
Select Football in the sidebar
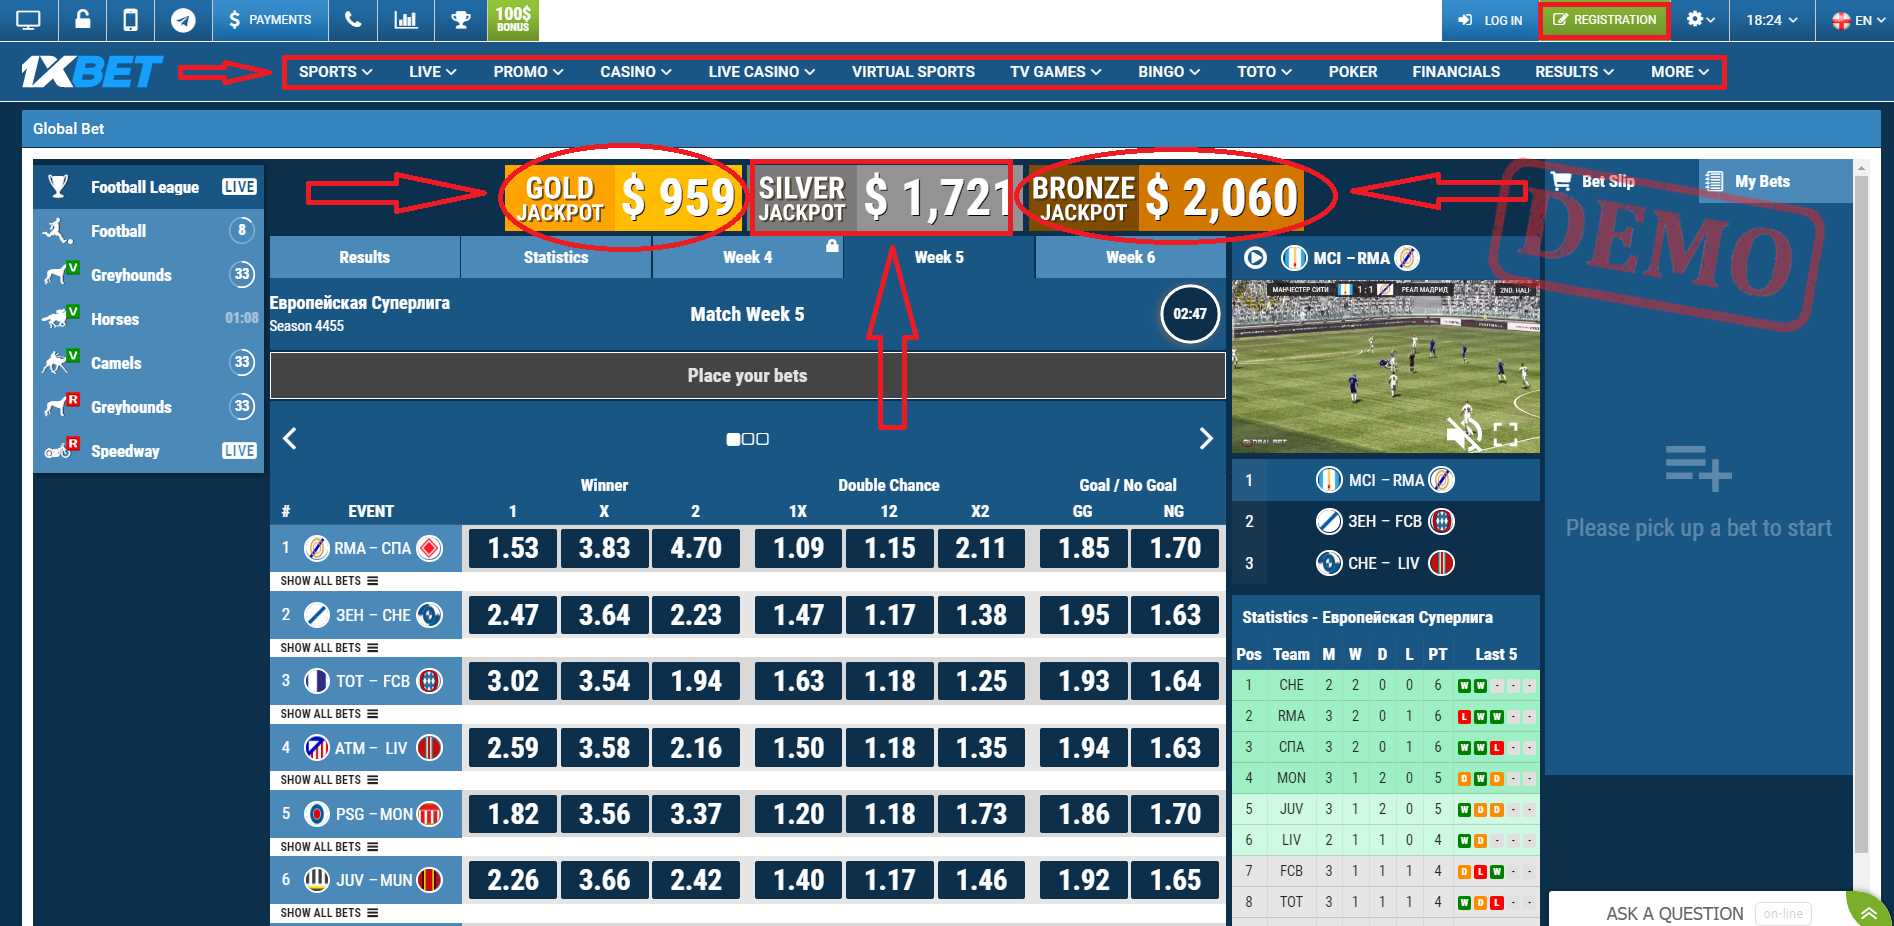148,231
